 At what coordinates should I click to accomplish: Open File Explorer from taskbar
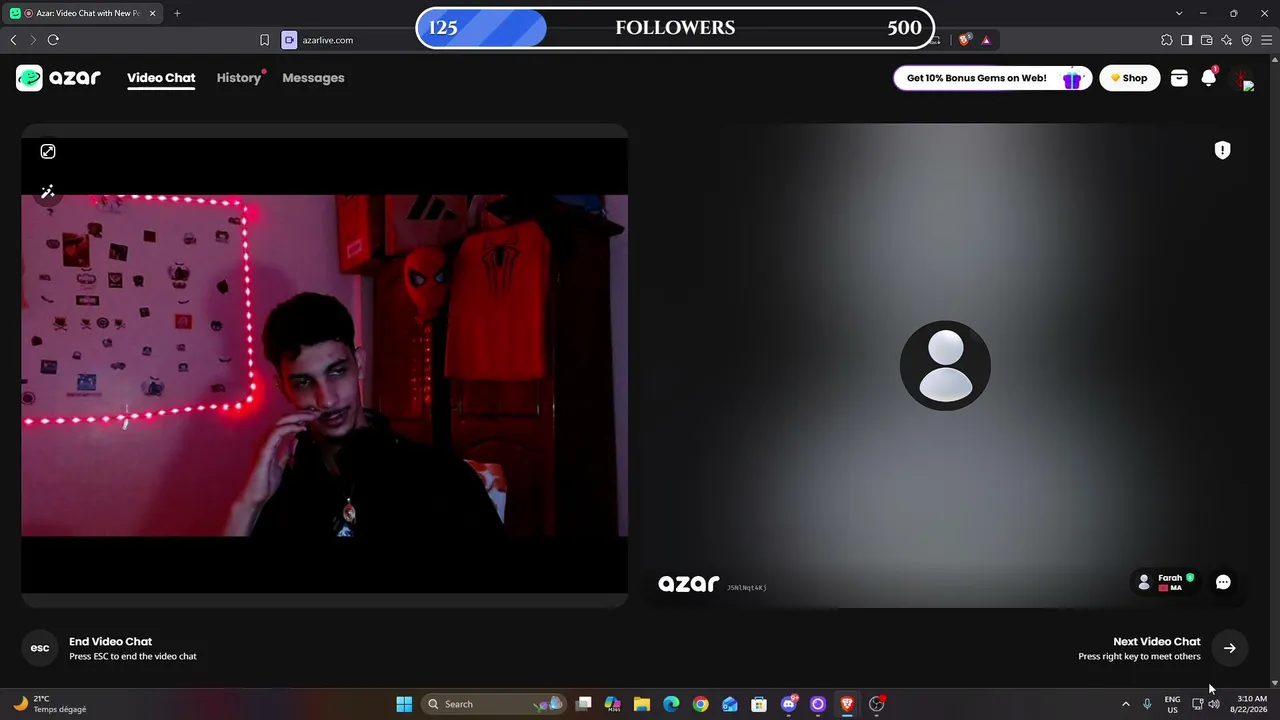click(642, 704)
